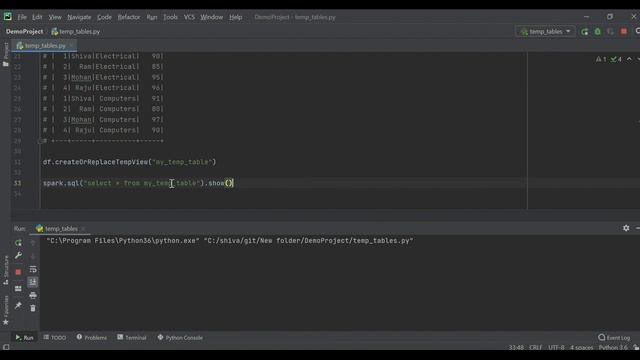This screenshot has height=360, width=640.
Task: Run with coverage from the top toolbar
Action: click(611, 32)
